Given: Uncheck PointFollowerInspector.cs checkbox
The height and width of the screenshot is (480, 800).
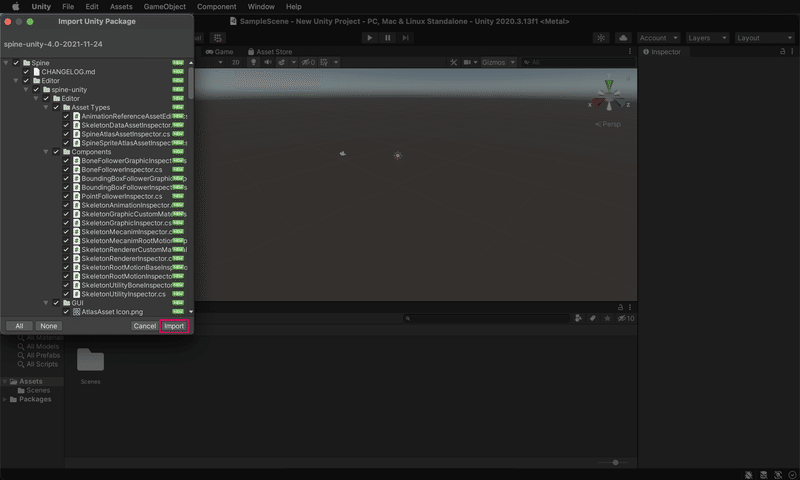Looking at the screenshot, I should pyautogui.click(x=66, y=196).
